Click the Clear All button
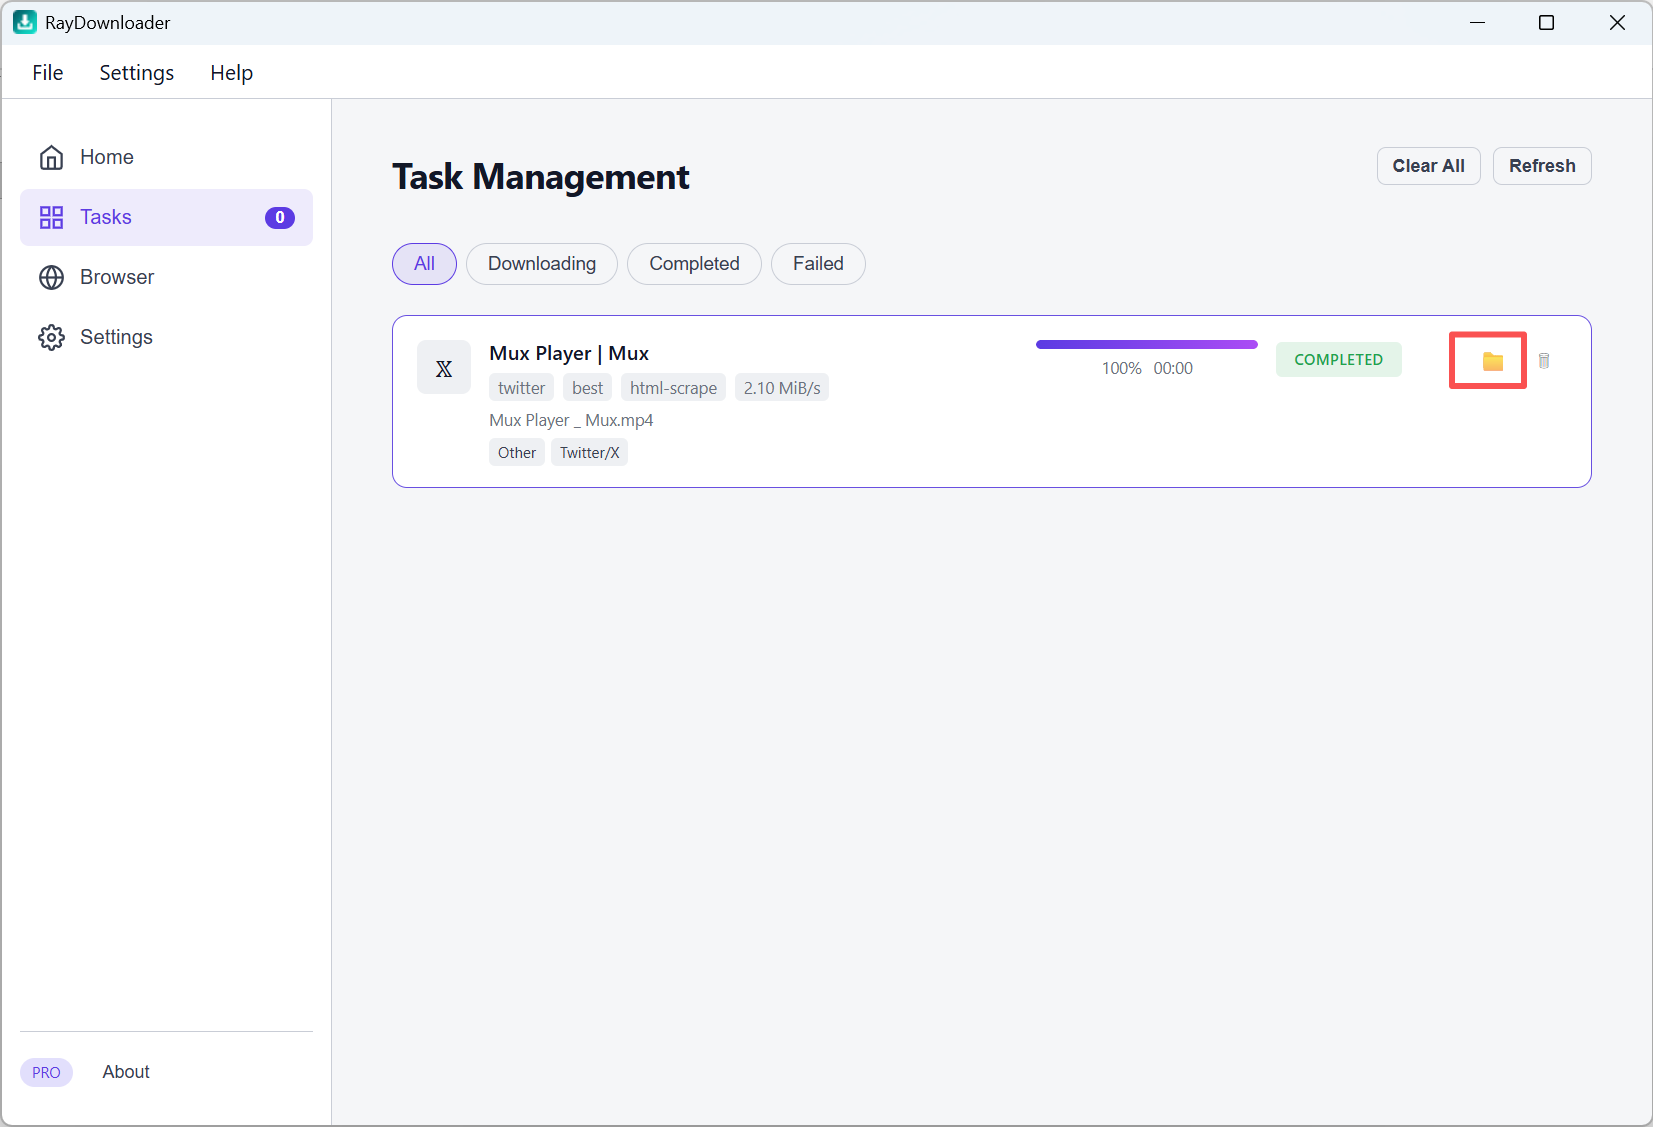The width and height of the screenshot is (1653, 1127). tap(1428, 166)
